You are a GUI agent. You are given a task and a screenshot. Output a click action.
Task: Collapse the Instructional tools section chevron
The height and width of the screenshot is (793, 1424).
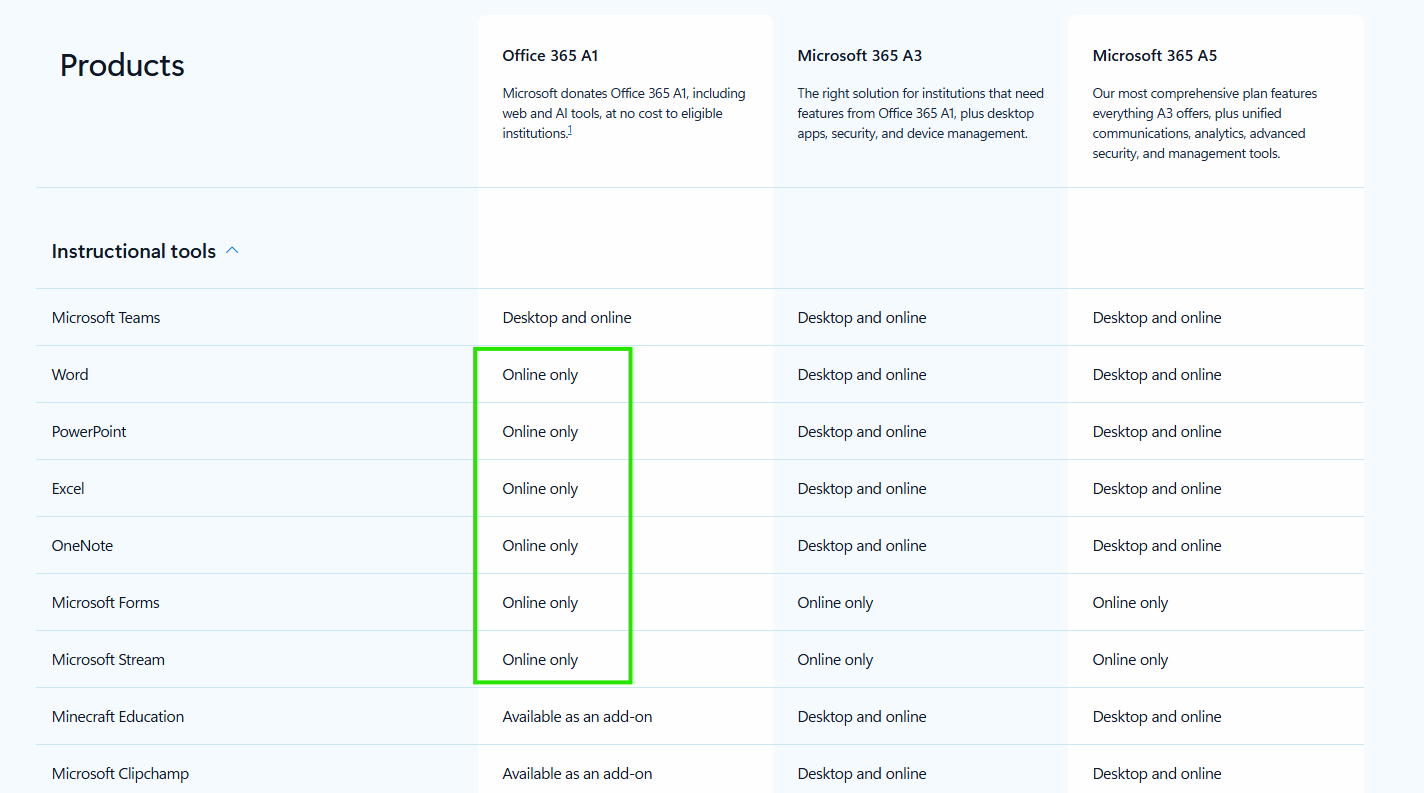(232, 251)
